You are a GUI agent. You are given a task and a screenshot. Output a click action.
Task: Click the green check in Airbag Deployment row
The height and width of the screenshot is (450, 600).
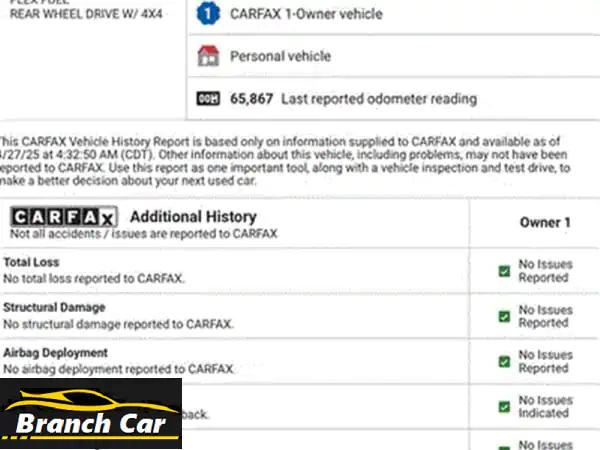tap(504, 362)
